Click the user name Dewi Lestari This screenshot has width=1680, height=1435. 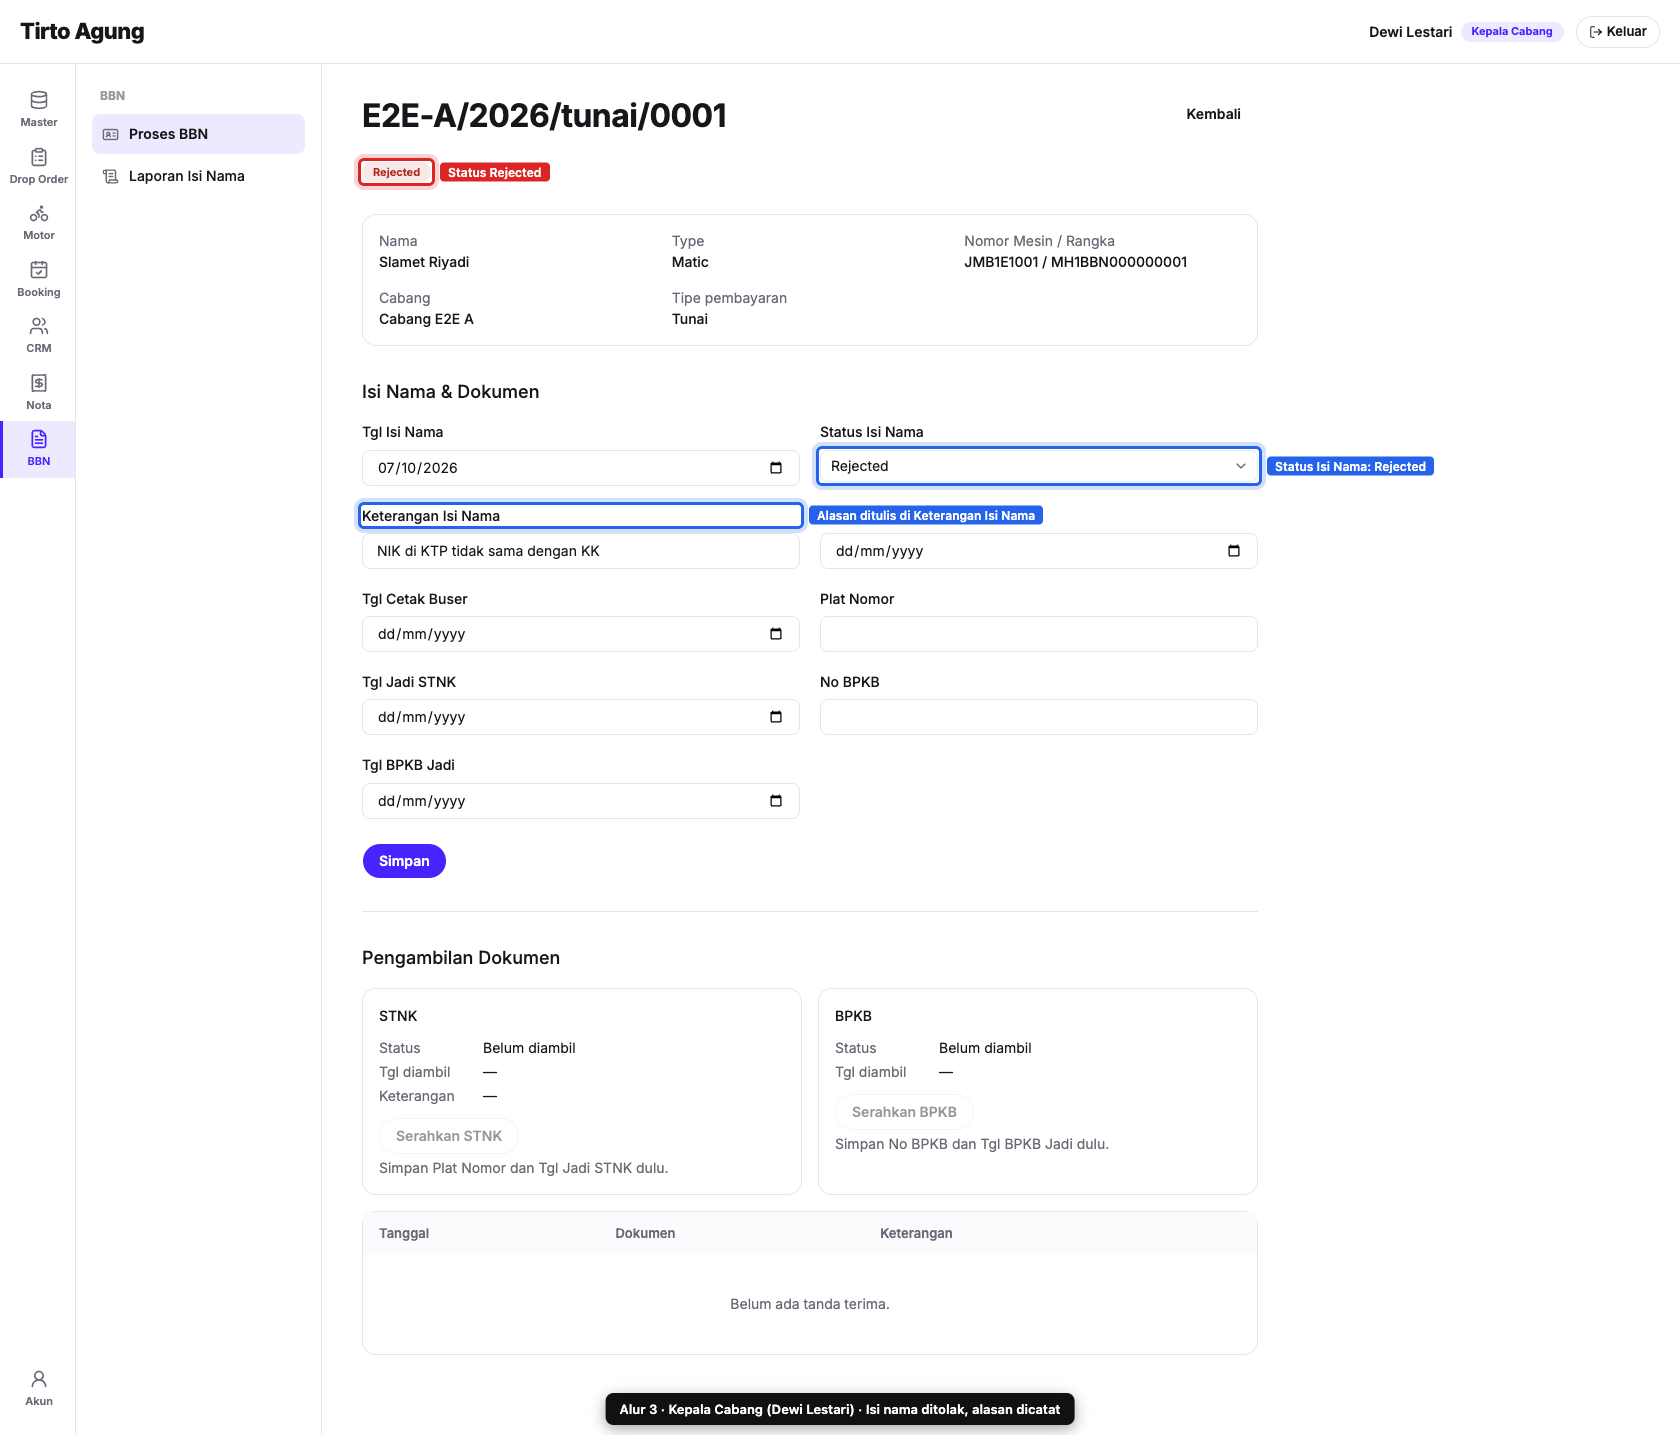point(1410,32)
